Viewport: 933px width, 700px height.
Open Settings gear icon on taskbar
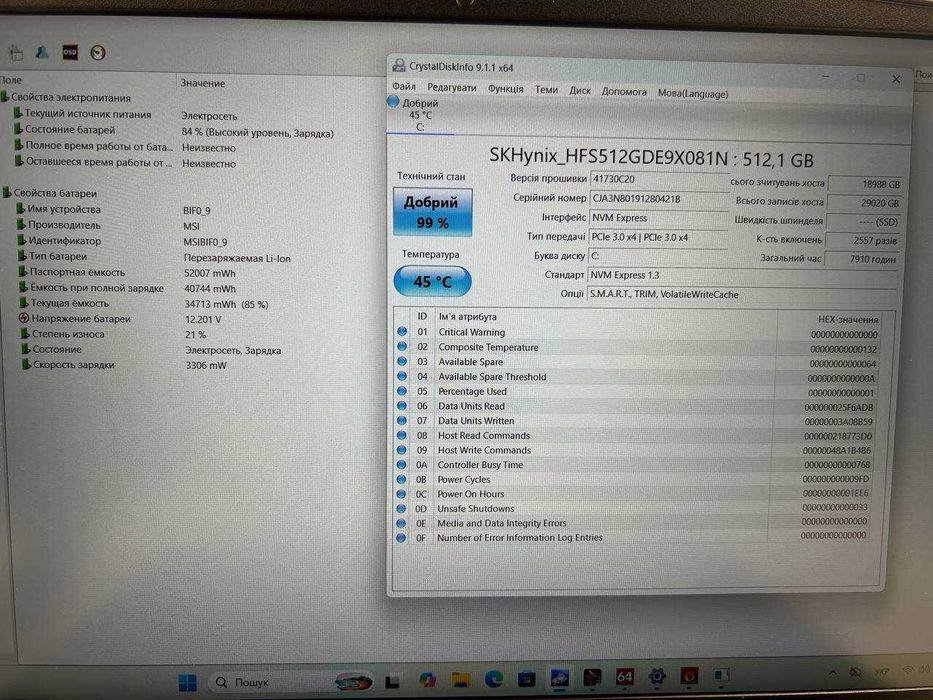pos(657,676)
